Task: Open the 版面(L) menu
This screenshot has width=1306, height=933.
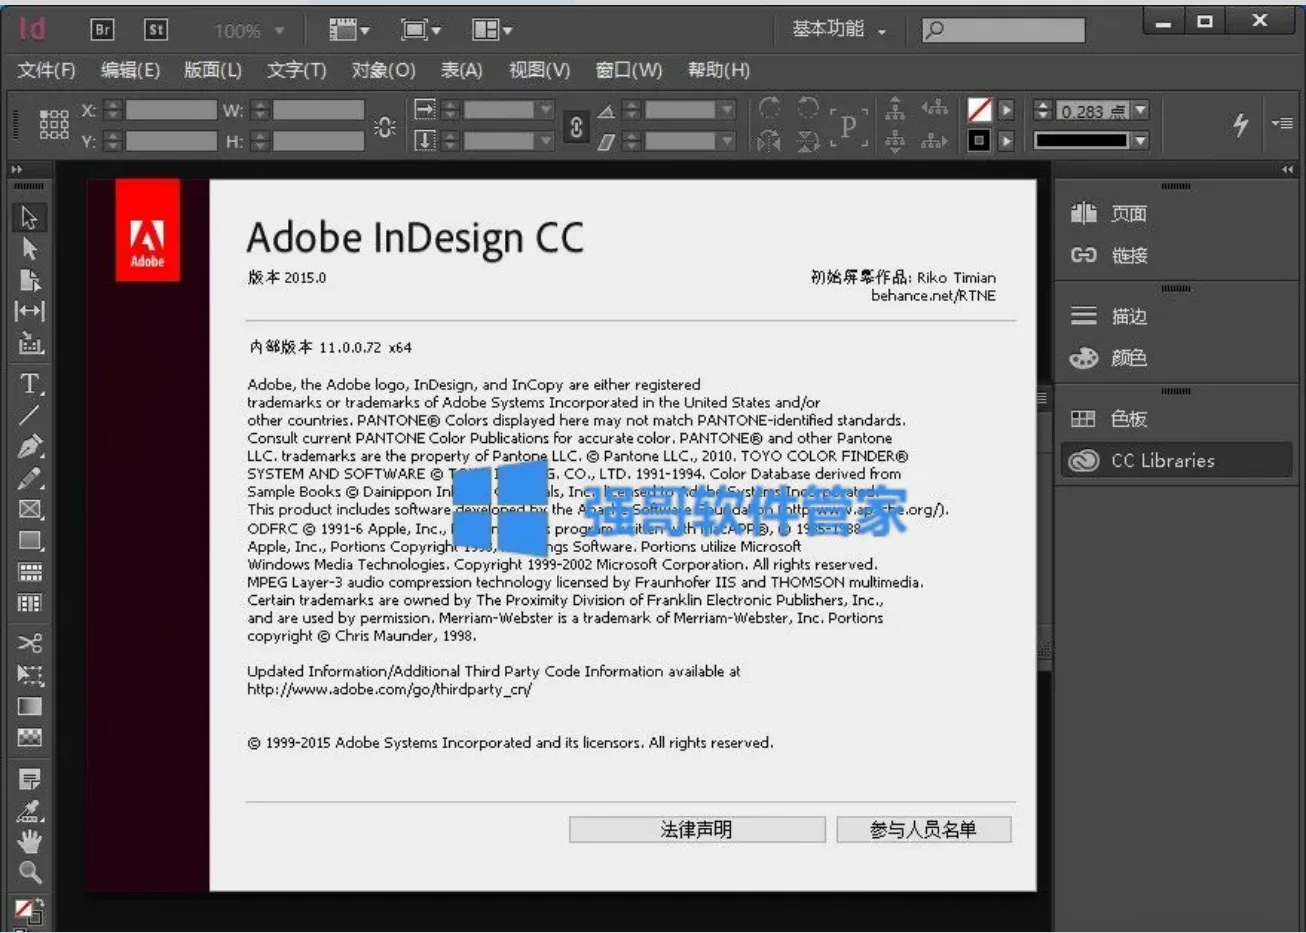Action: (213, 70)
